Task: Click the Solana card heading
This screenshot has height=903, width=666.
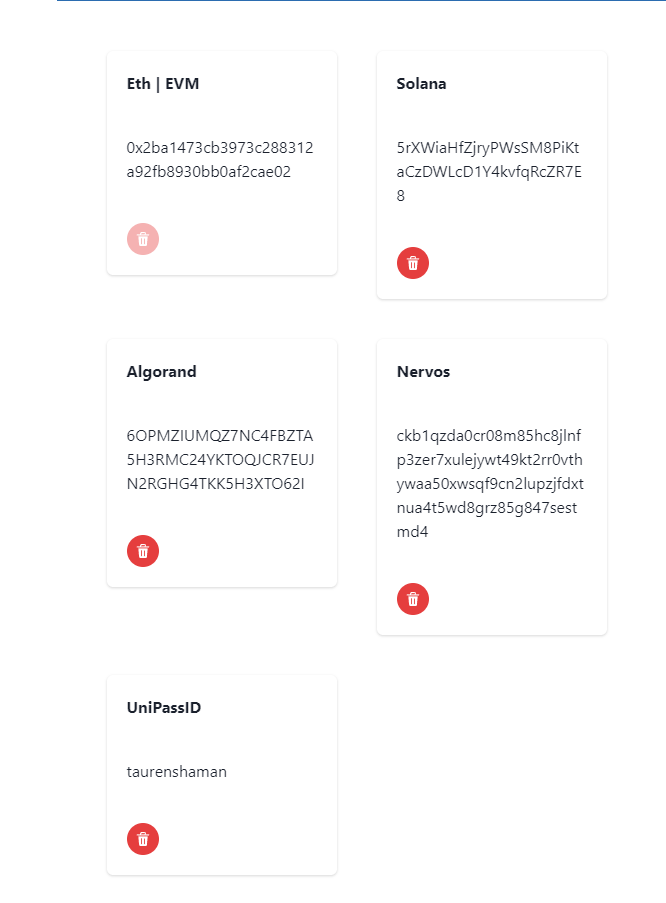Action: [x=421, y=84]
